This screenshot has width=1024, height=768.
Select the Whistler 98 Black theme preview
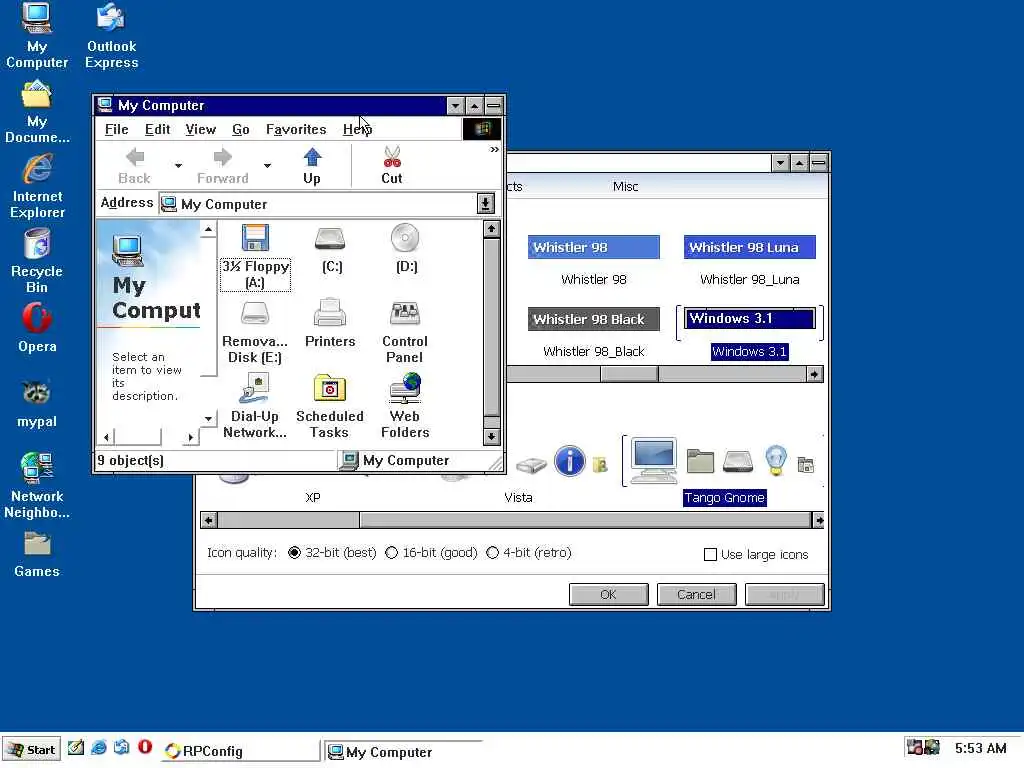[594, 319]
